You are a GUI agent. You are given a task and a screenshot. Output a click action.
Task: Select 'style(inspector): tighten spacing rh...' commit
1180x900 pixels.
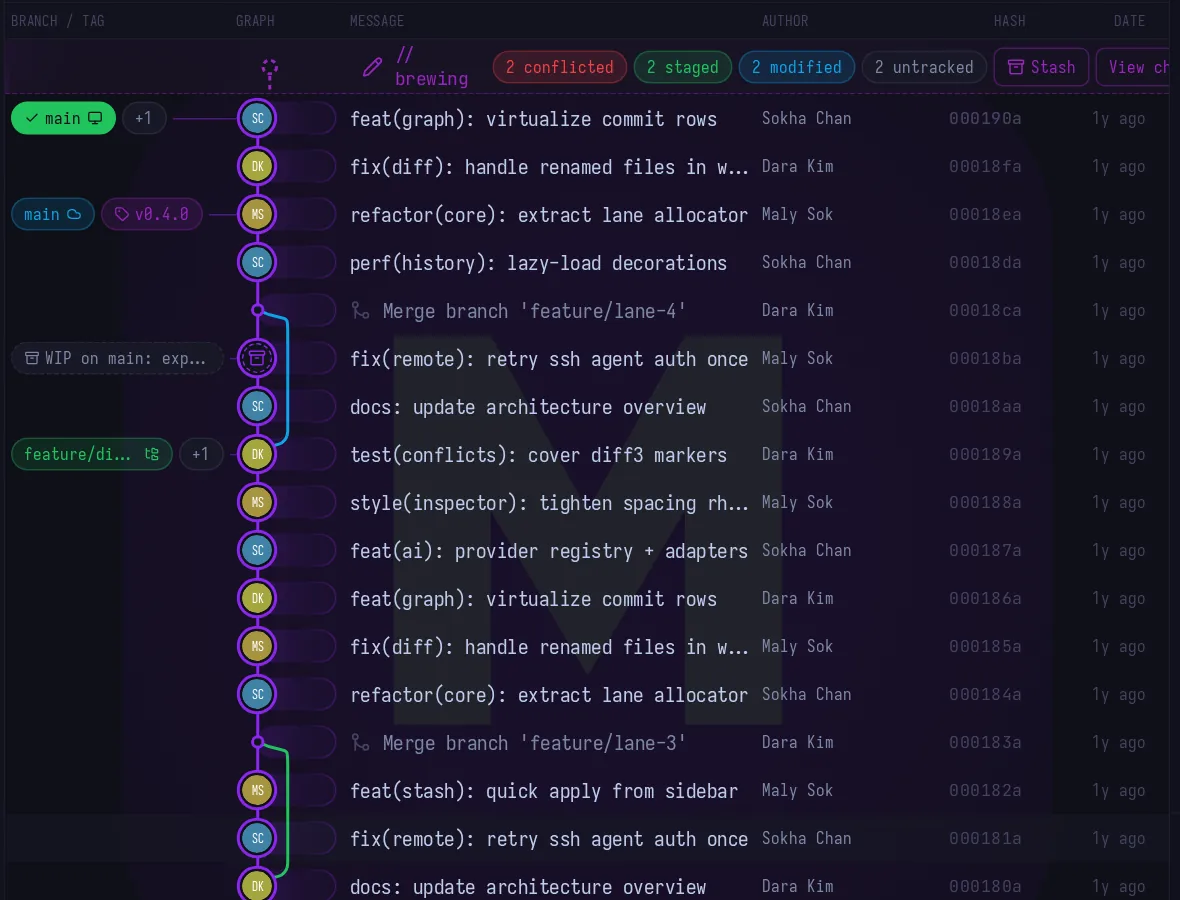tap(549, 503)
